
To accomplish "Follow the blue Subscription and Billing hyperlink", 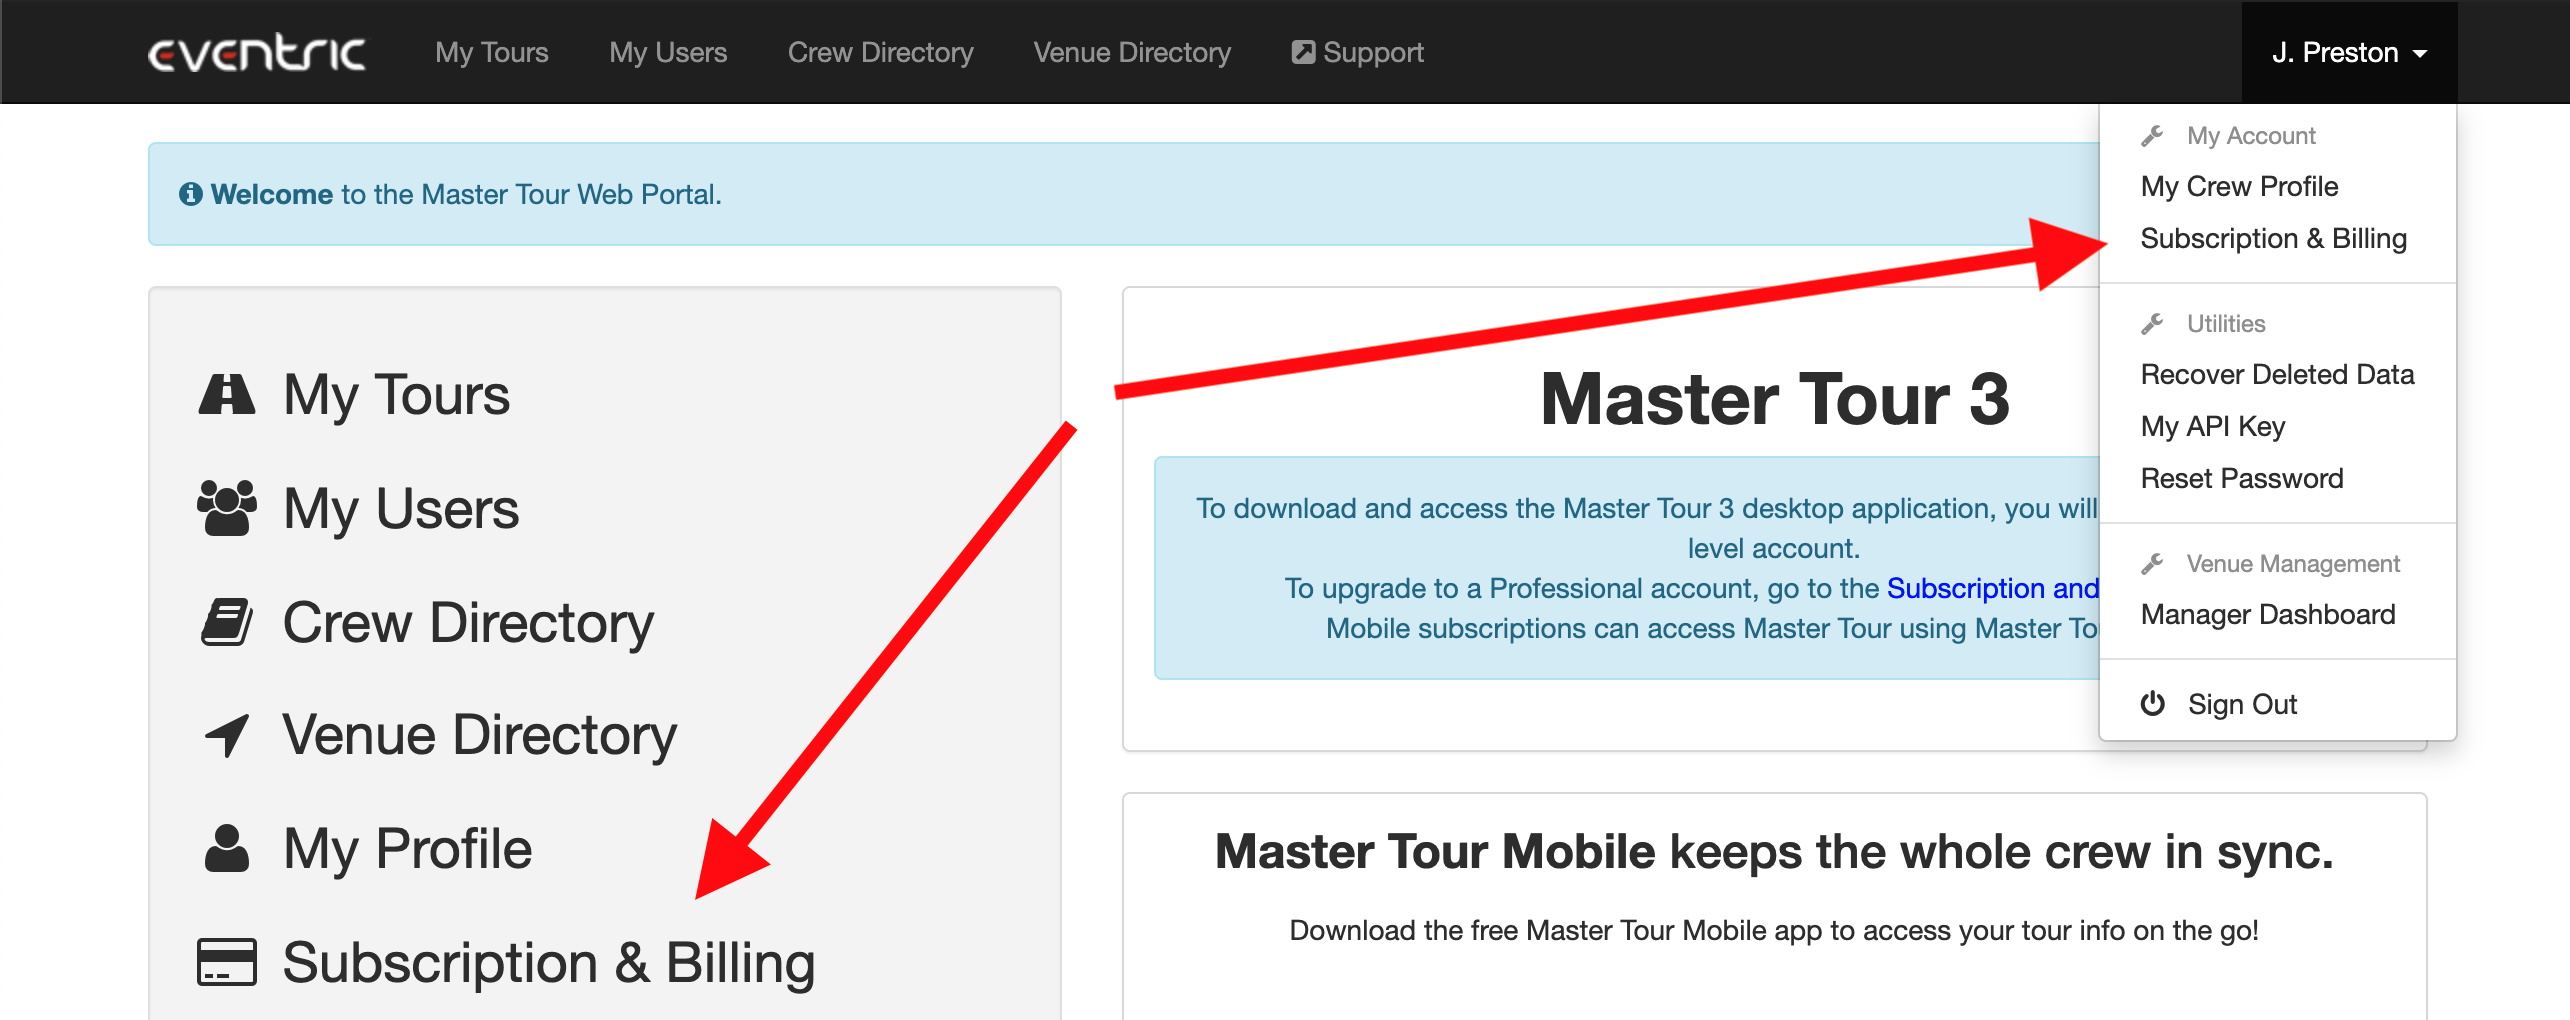I will tap(1992, 588).
